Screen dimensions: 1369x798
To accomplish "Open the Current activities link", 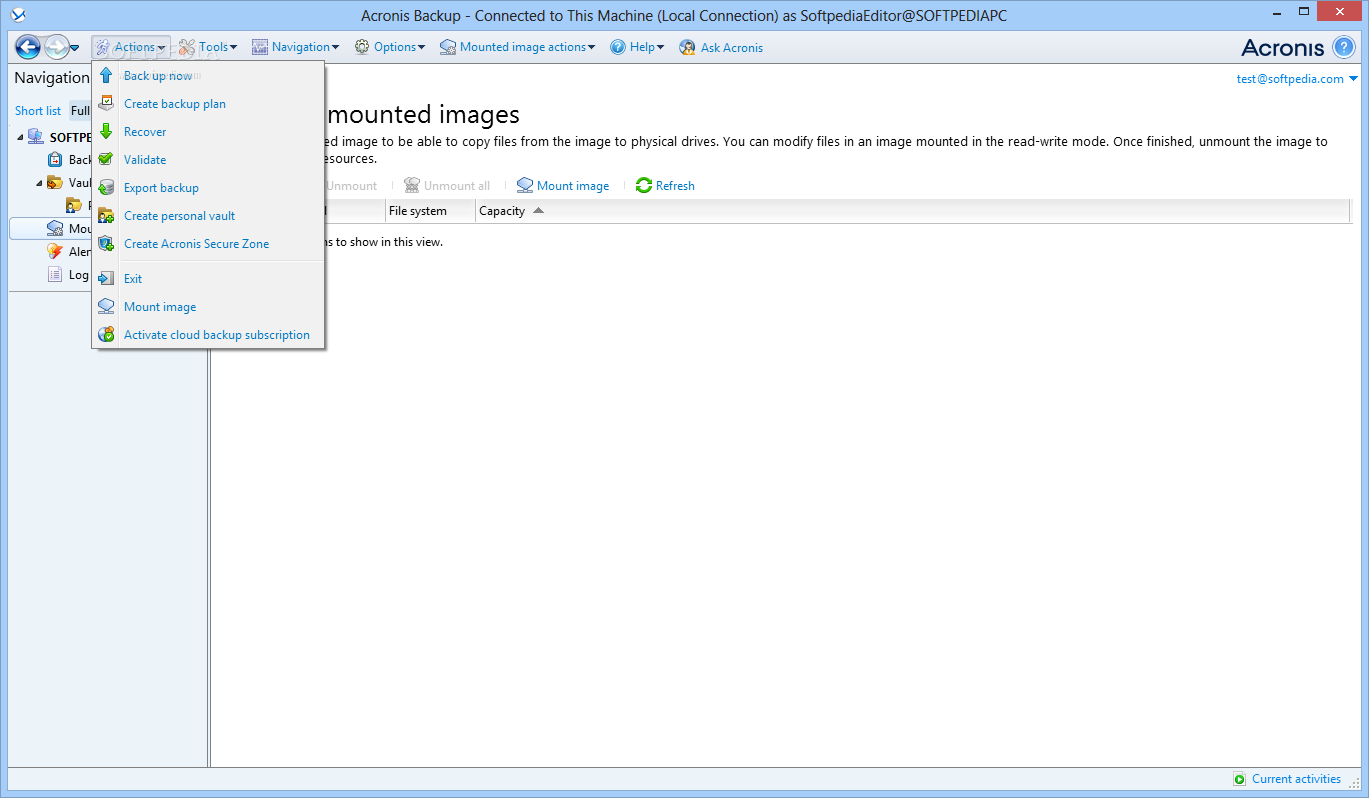I will [1287, 779].
